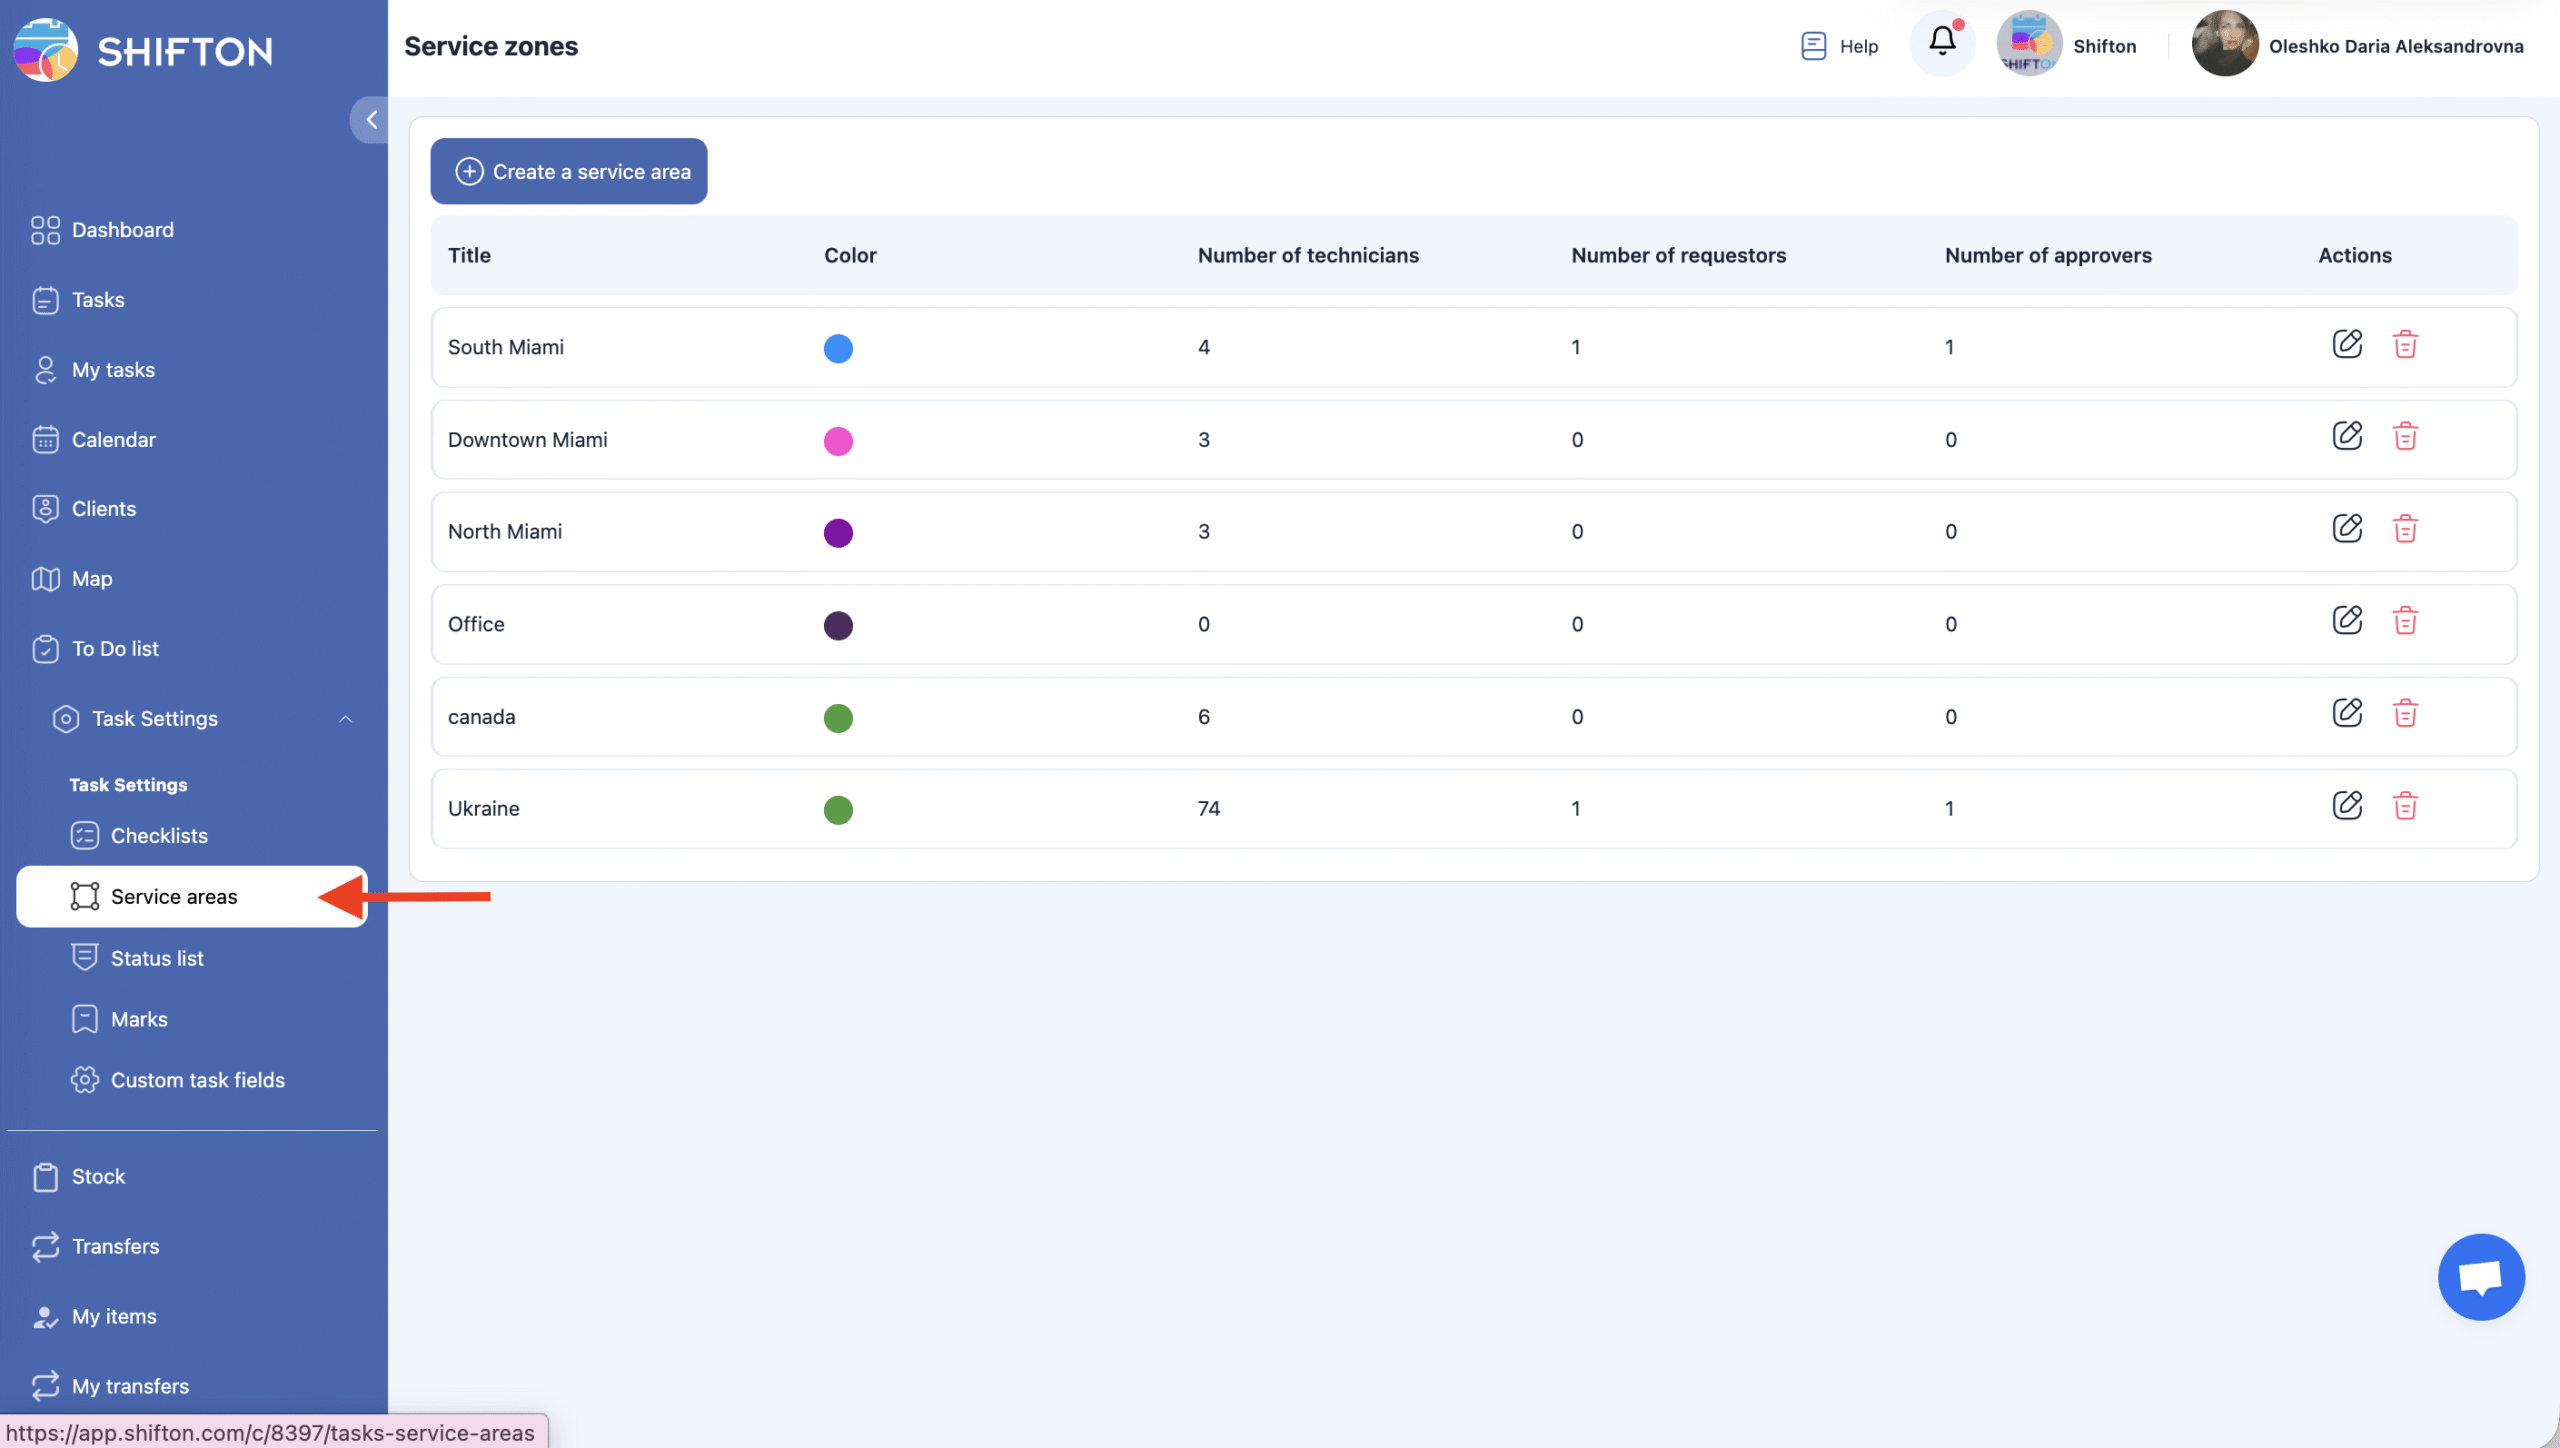
Task: Edit the South Miami service area
Action: click(x=2346, y=345)
